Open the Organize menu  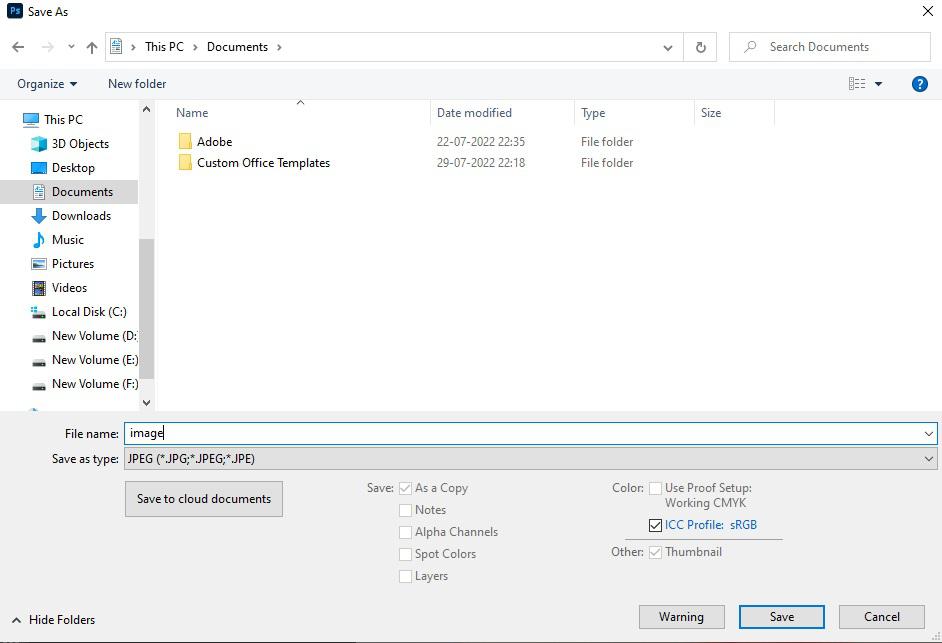pos(47,84)
